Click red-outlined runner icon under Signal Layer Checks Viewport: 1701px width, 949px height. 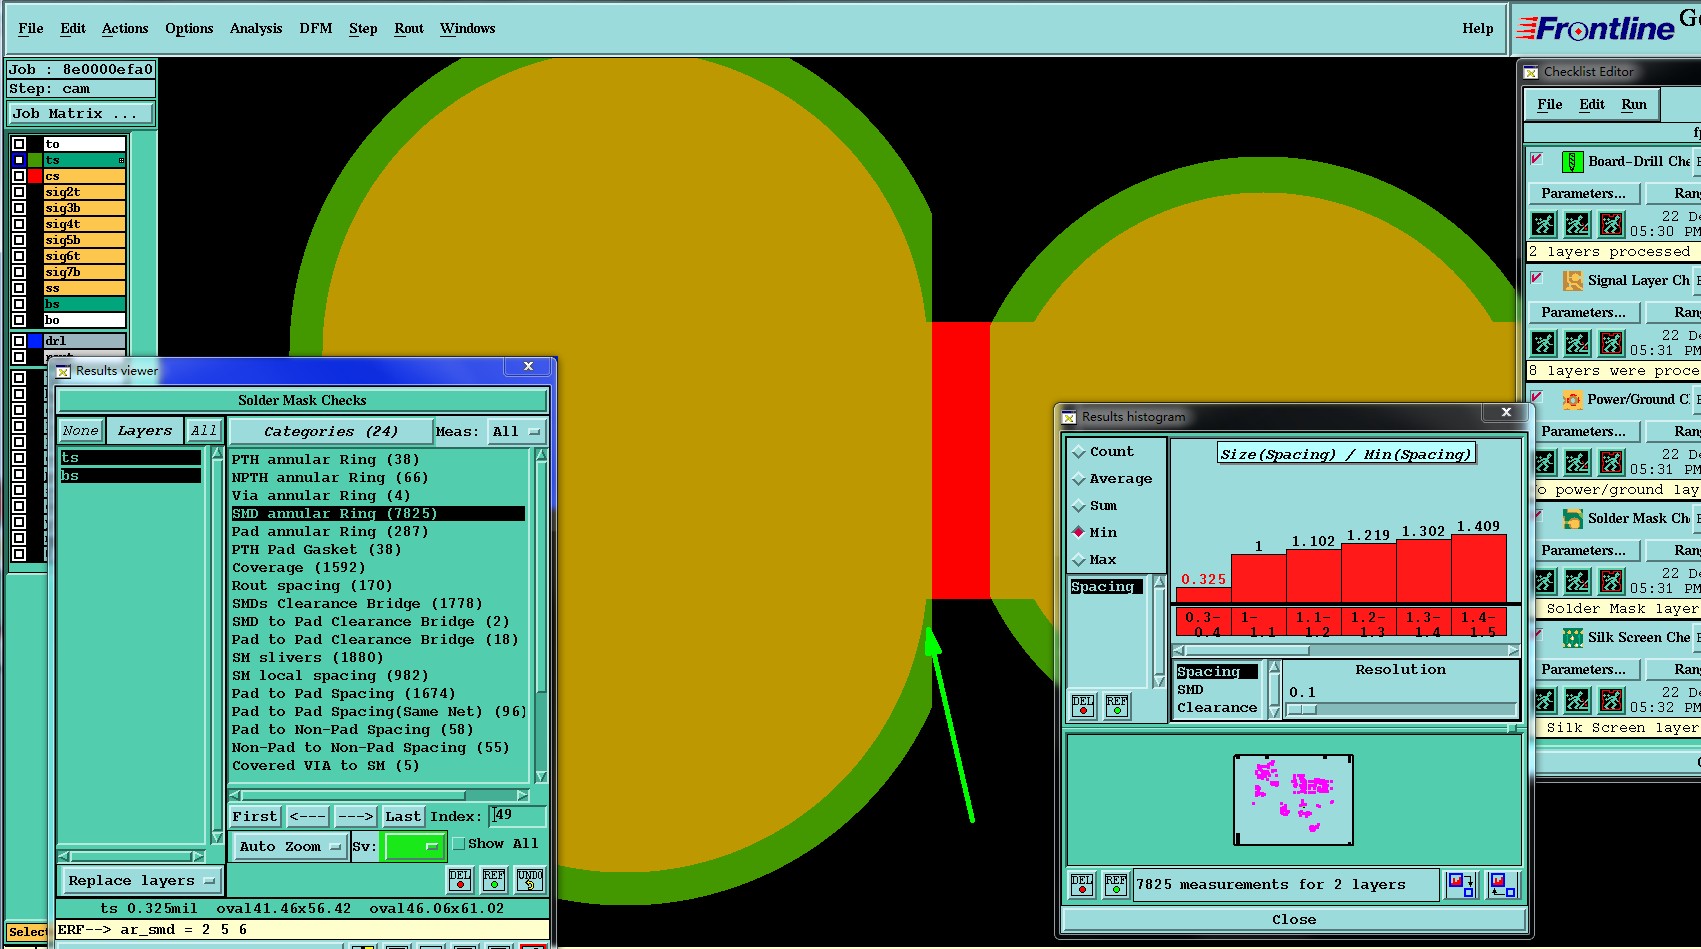(1611, 343)
